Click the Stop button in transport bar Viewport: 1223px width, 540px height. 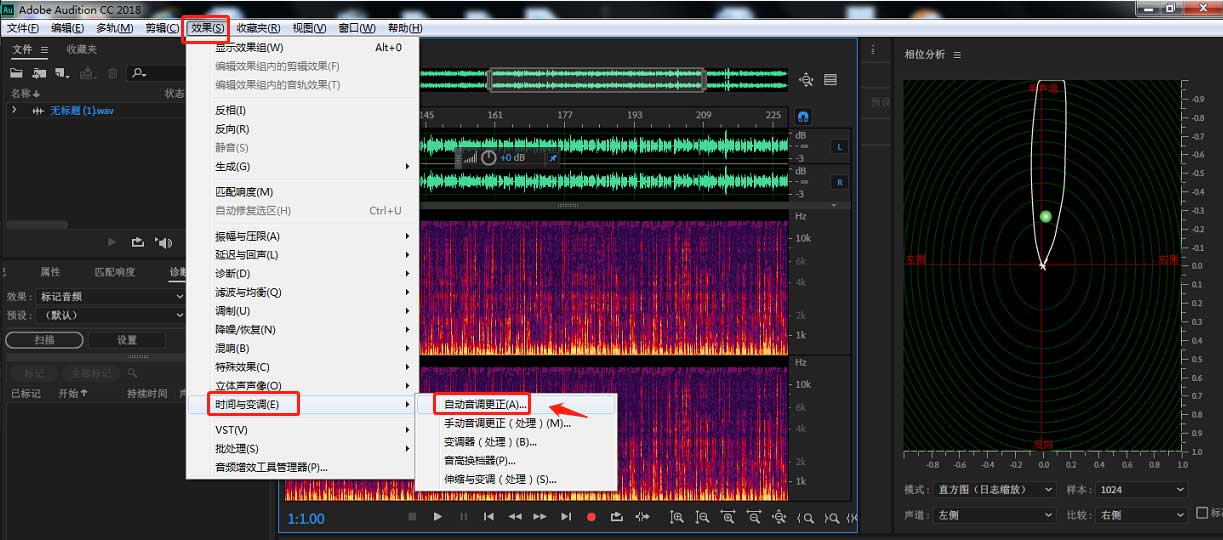(411, 517)
